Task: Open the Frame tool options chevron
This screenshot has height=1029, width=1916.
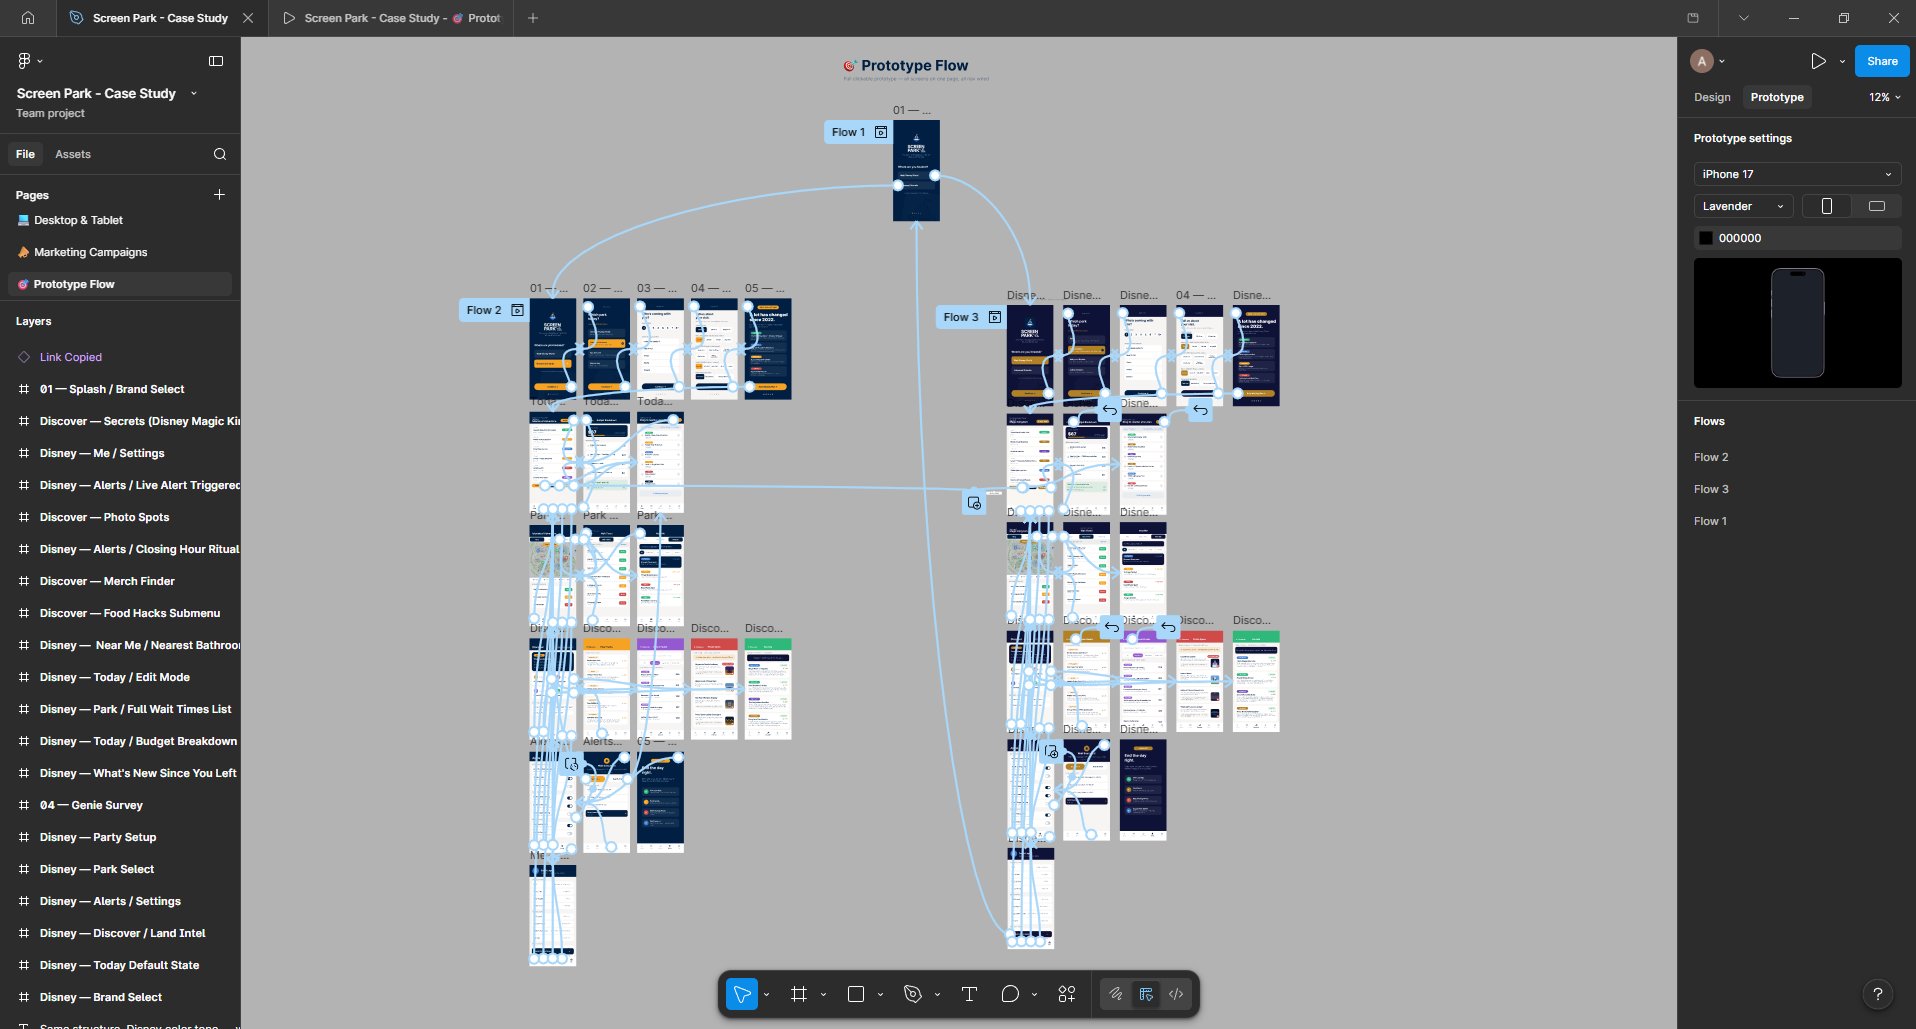Action: (x=824, y=994)
